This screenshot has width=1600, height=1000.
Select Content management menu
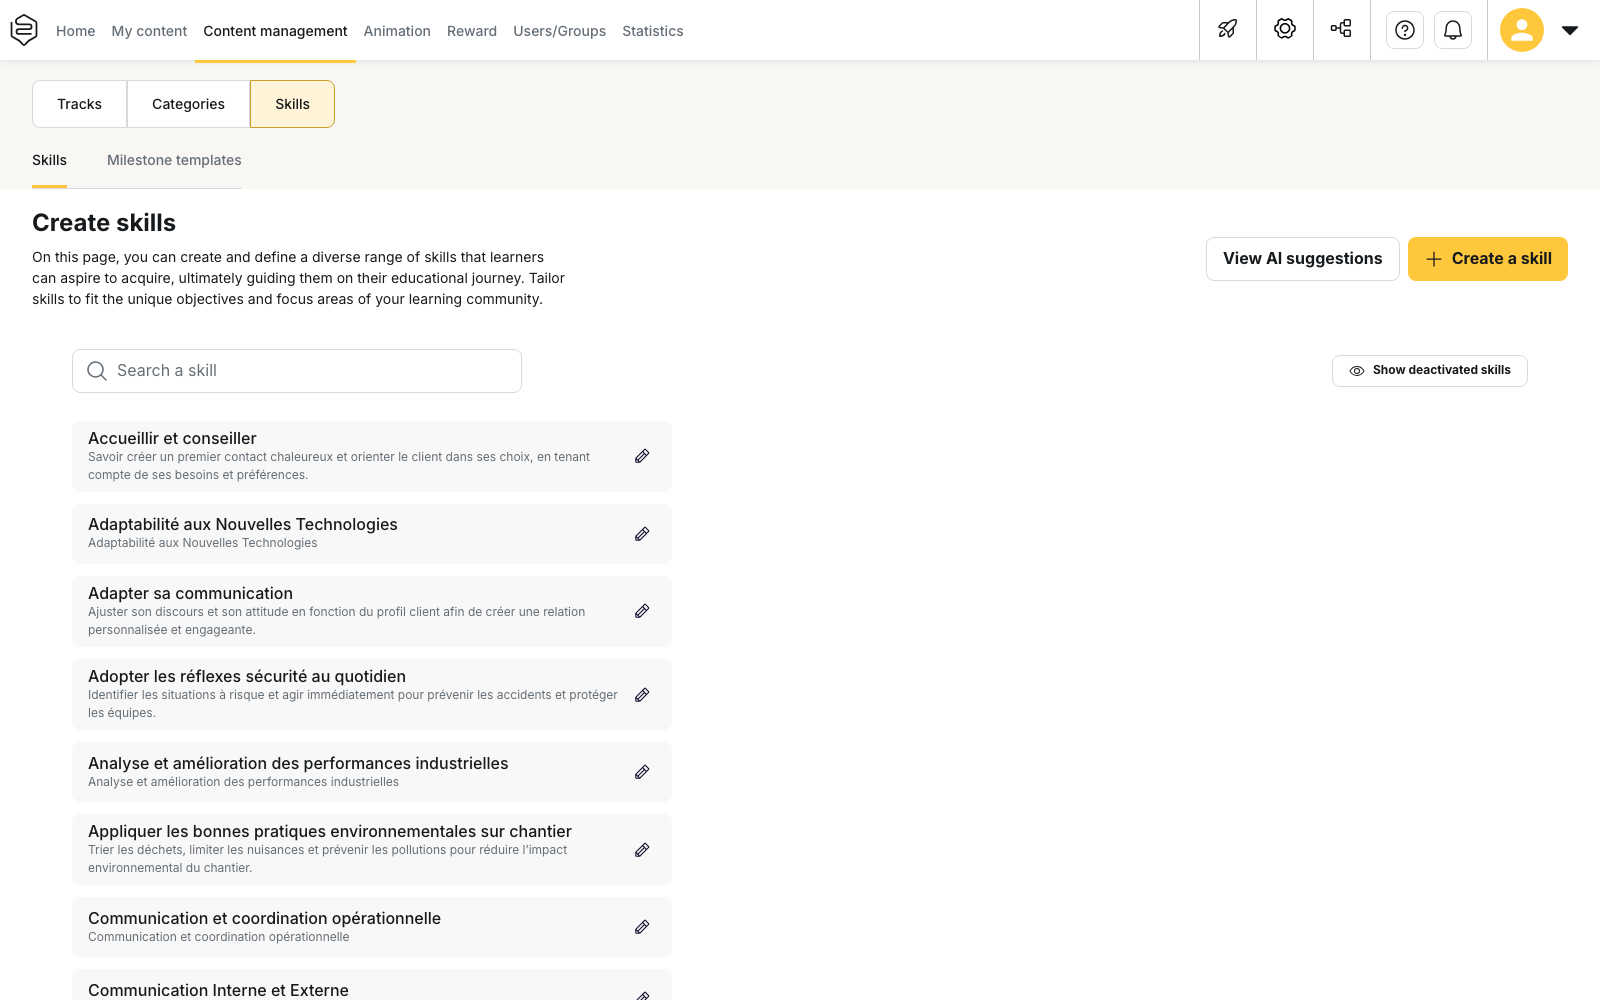(x=275, y=31)
